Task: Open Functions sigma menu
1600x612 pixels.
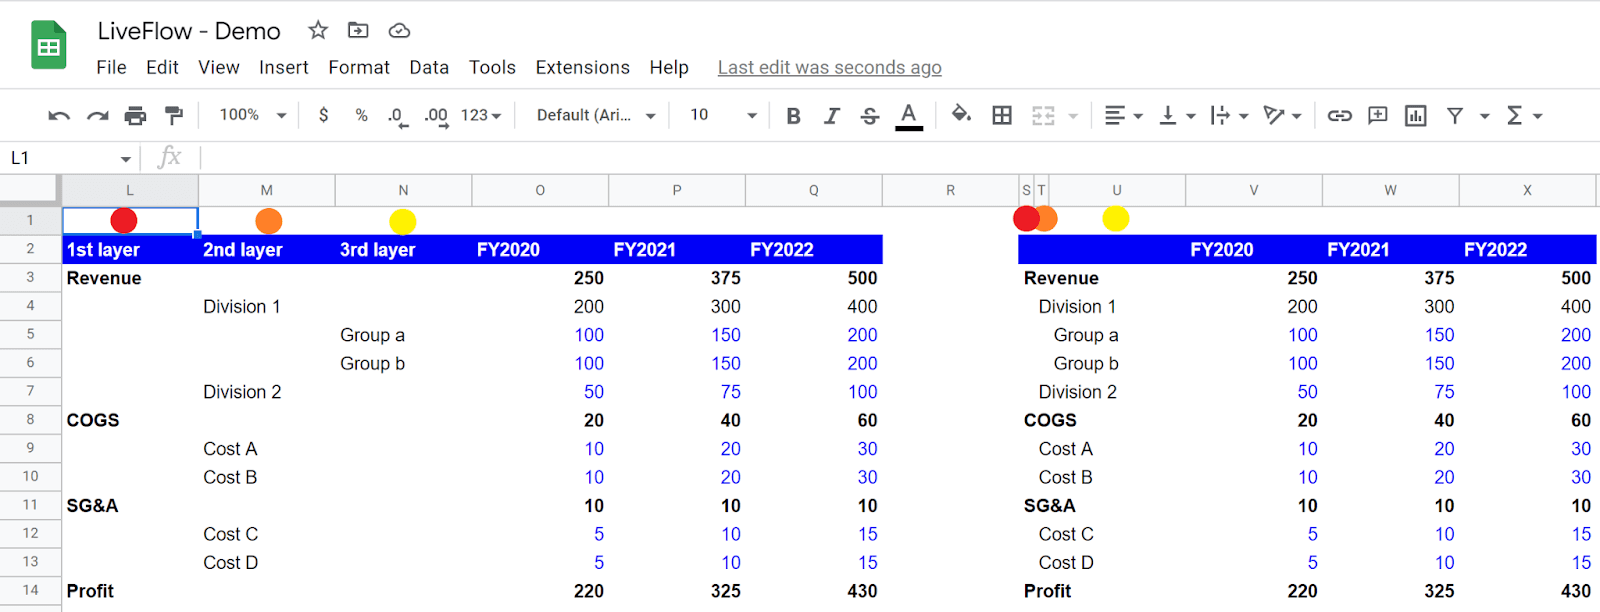Action: 1524,116
